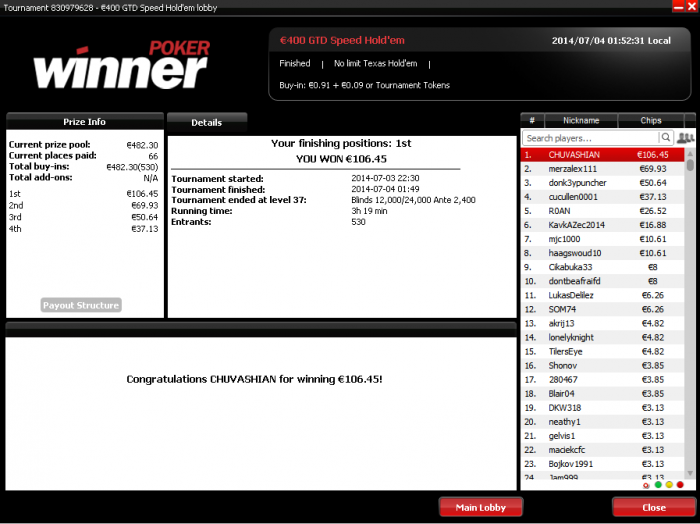The height and width of the screenshot is (524, 700).
Task: Minimize the tournament lobby window
Action: coord(678,6)
